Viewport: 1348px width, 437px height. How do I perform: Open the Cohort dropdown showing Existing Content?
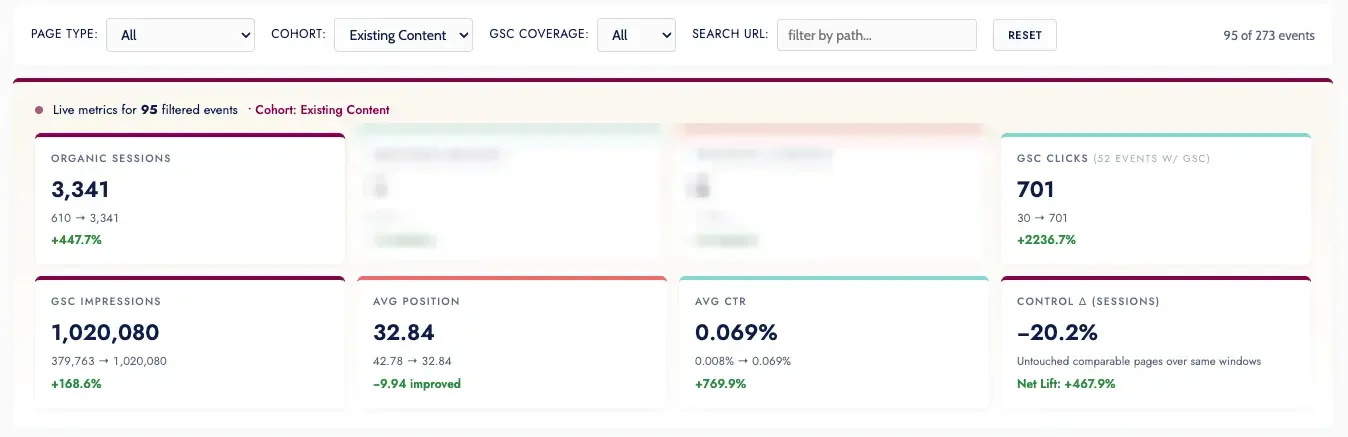click(403, 35)
